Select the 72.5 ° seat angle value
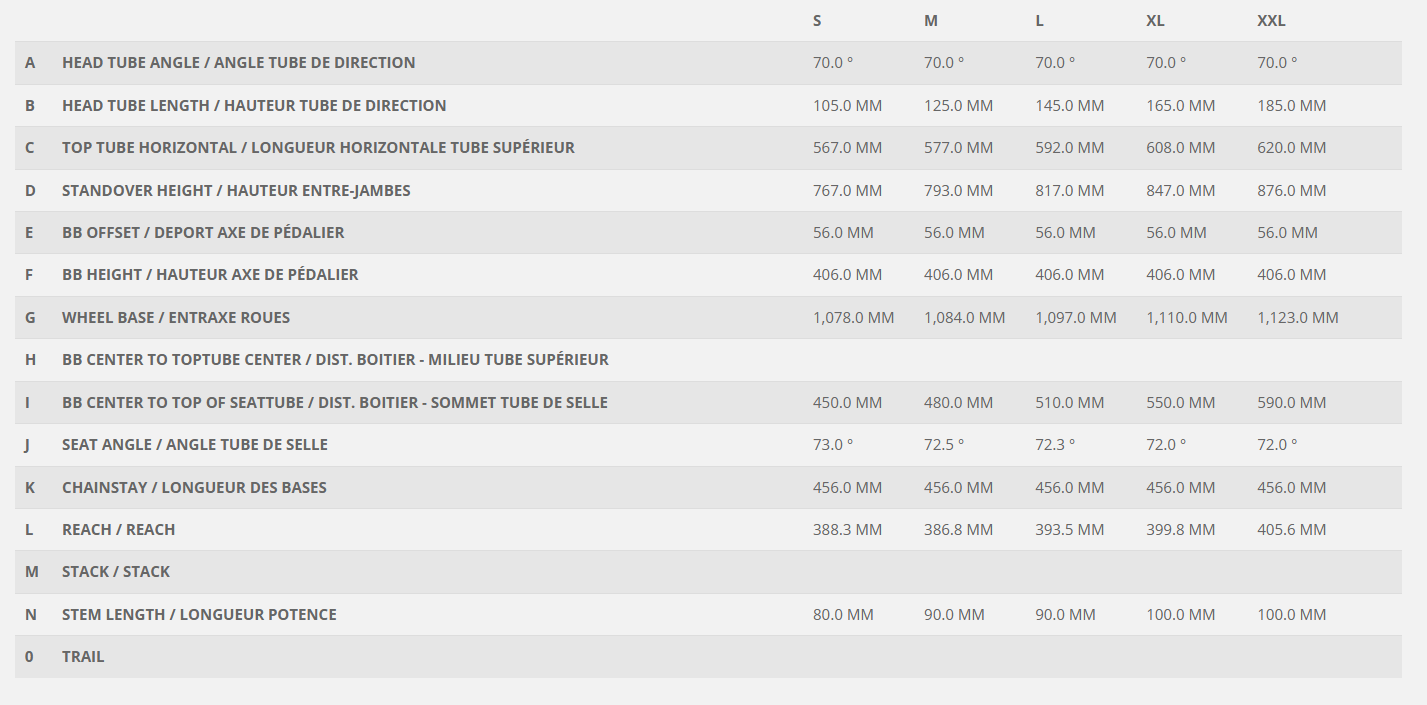The width and height of the screenshot is (1427, 705). coord(944,445)
